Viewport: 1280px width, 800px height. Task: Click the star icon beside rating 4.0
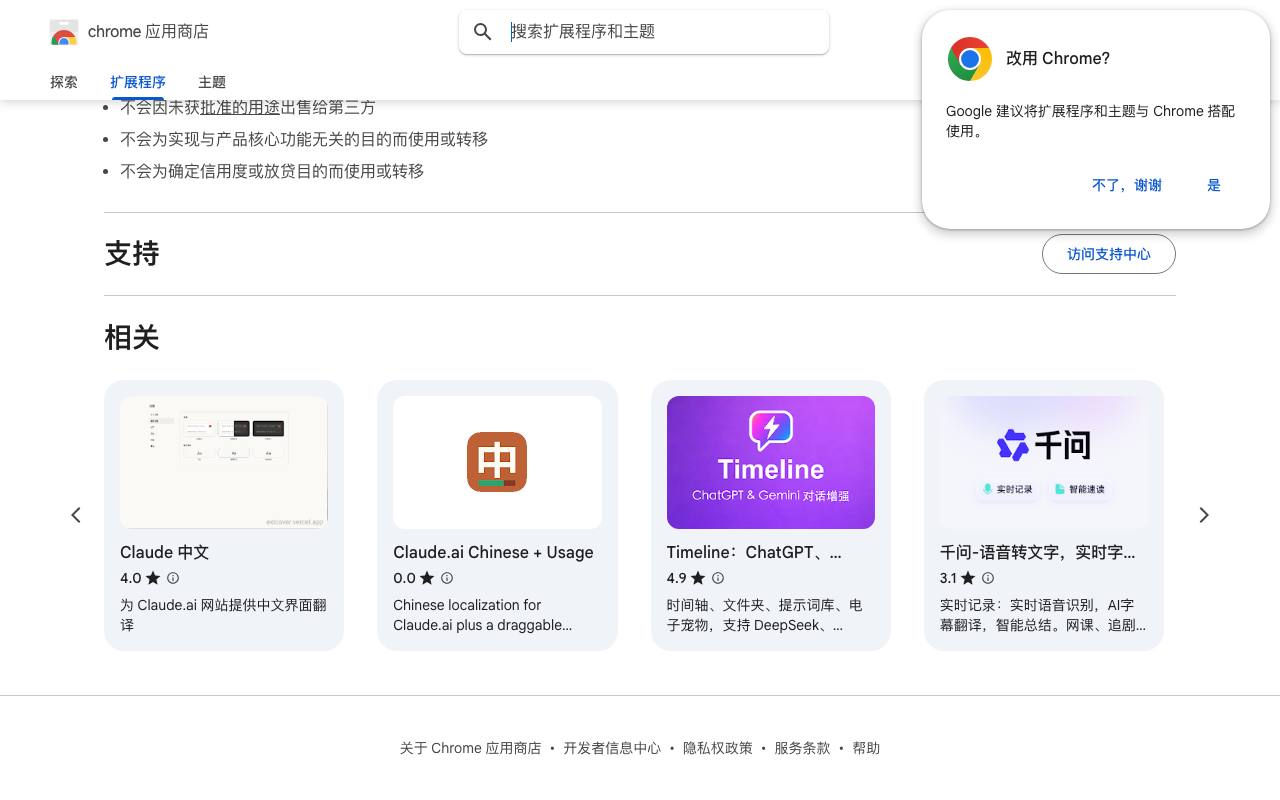click(153, 578)
